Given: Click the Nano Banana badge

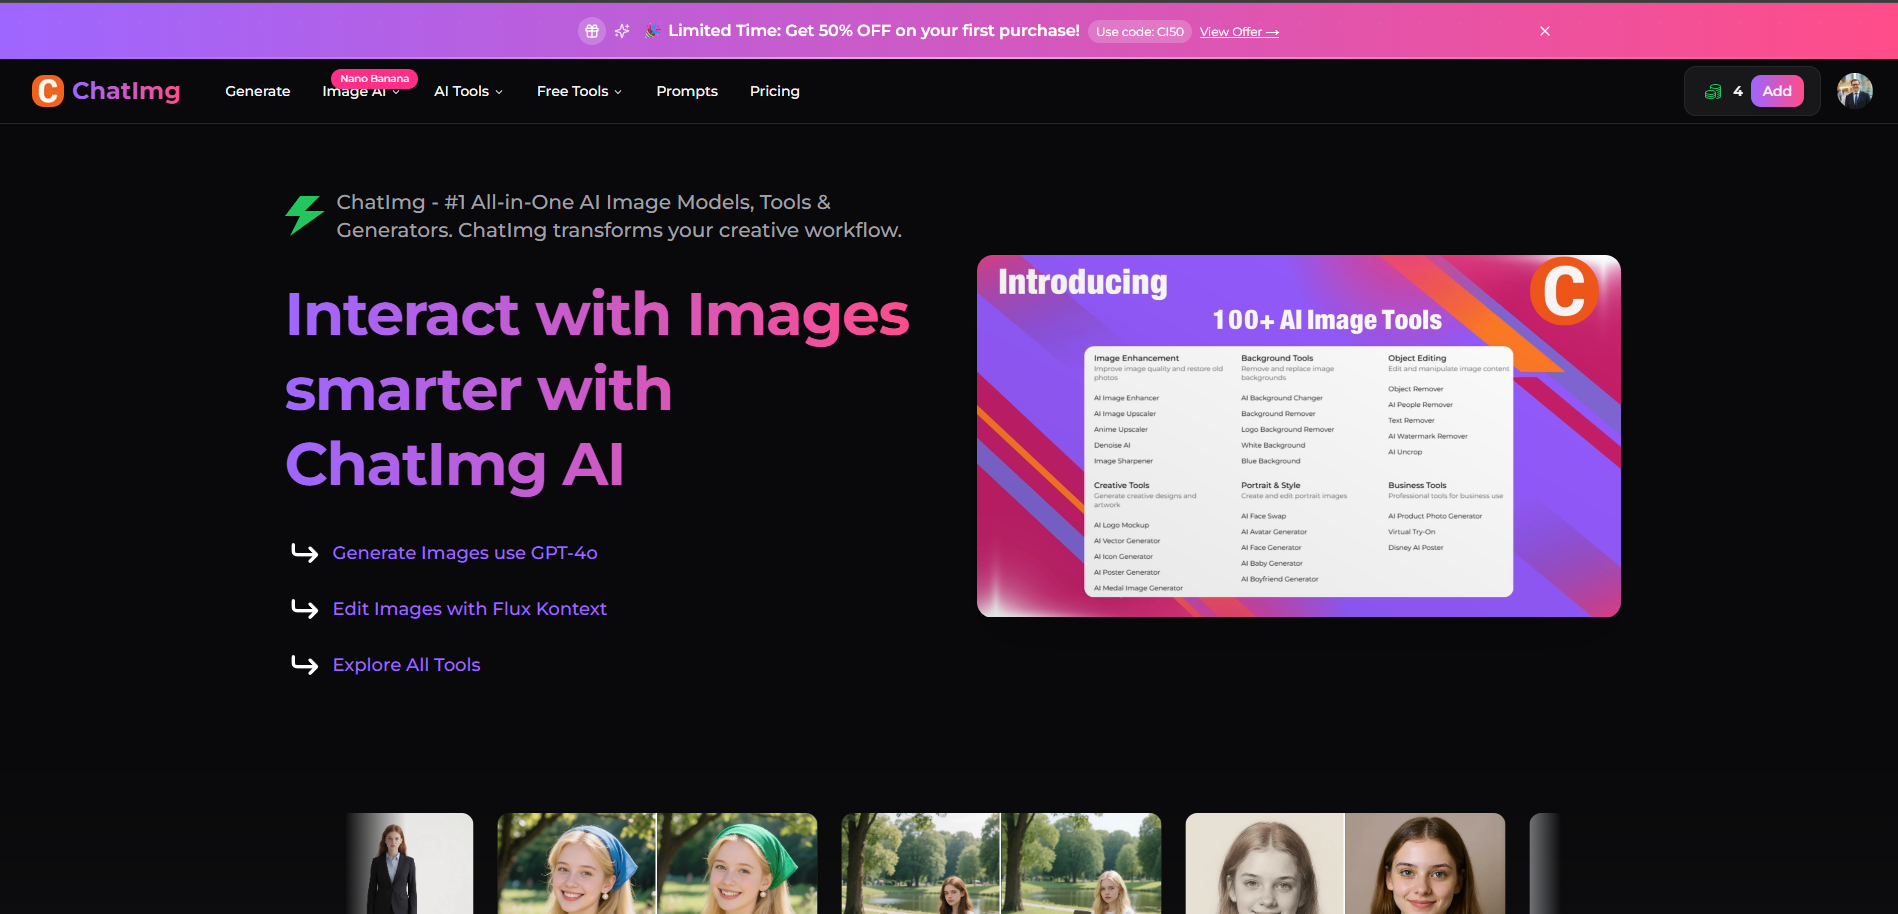Looking at the screenshot, I should pyautogui.click(x=375, y=78).
